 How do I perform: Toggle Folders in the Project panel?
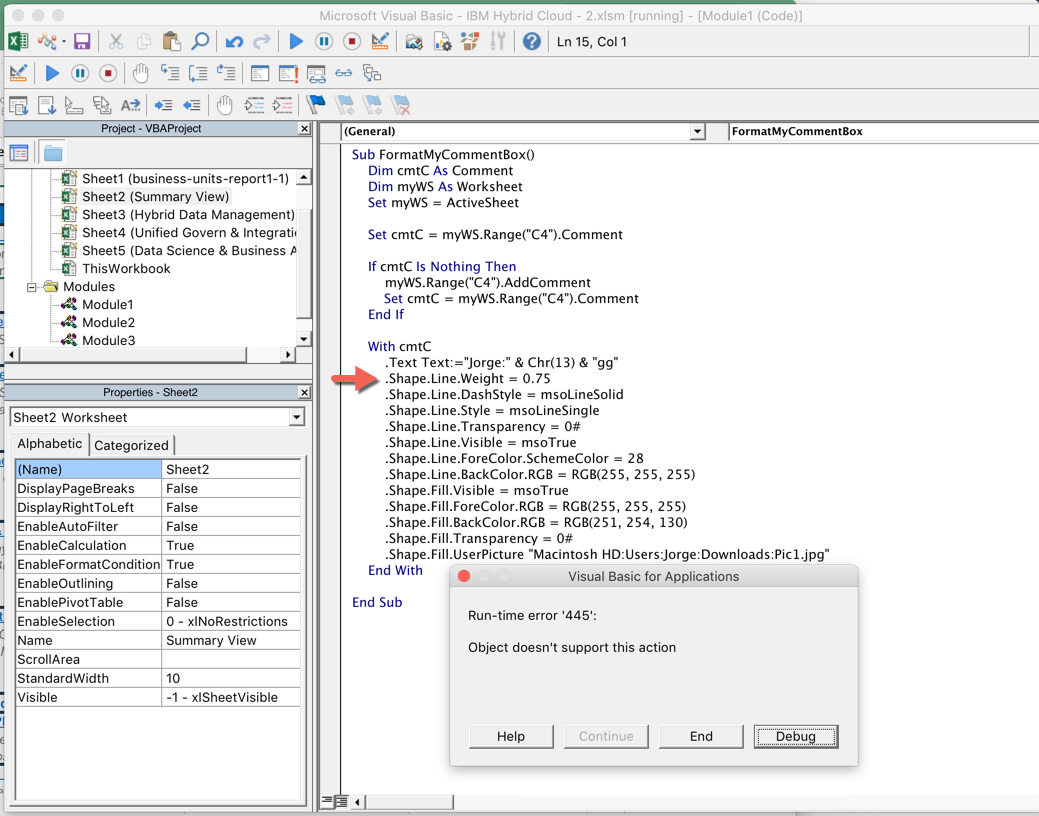point(52,153)
